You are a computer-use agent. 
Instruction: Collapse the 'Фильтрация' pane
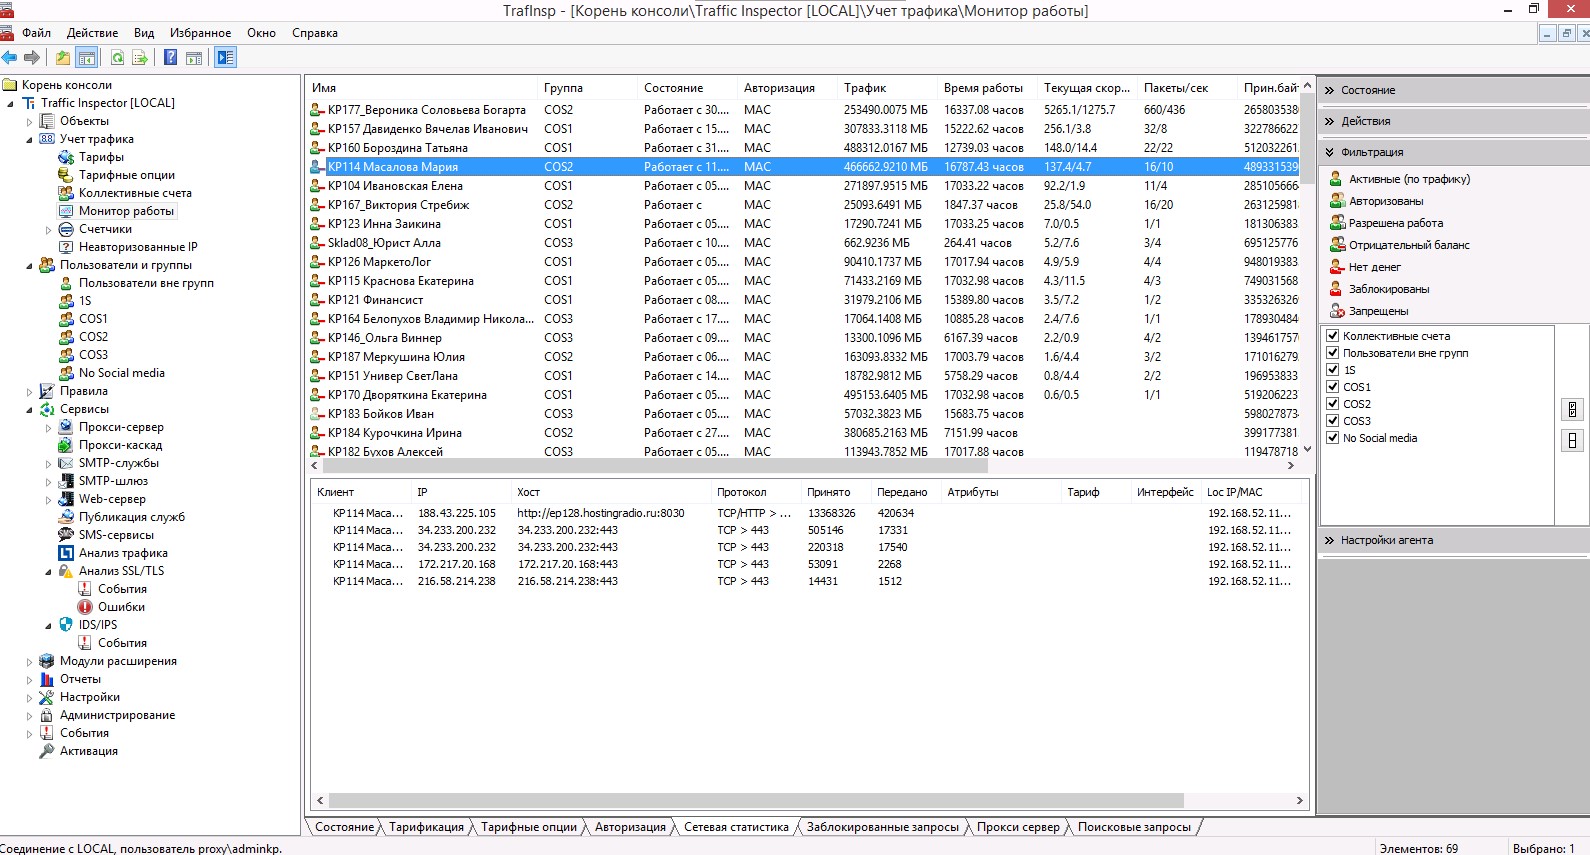click(1454, 152)
